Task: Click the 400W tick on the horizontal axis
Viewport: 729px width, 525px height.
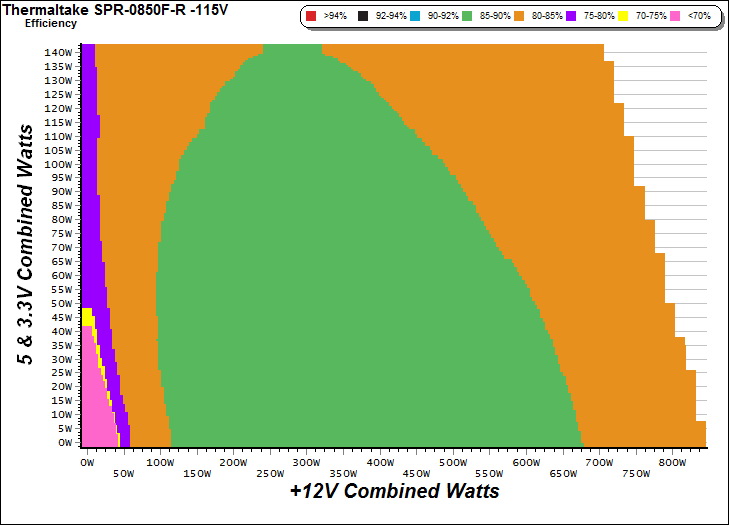Action: [379, 463]
